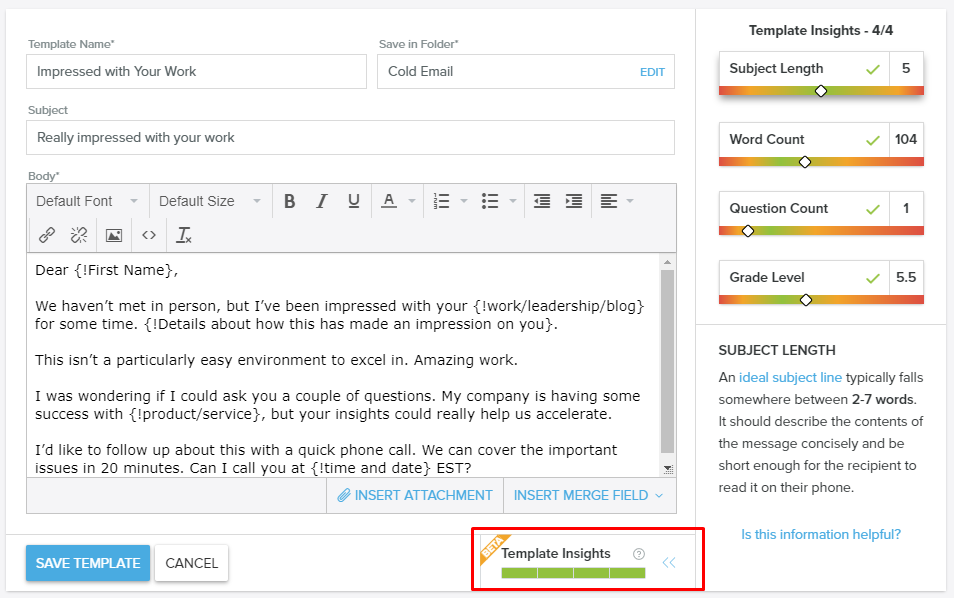Apply italic formatting to text
This screenshot has height=598, width=954.
click(x=322, y=201)
